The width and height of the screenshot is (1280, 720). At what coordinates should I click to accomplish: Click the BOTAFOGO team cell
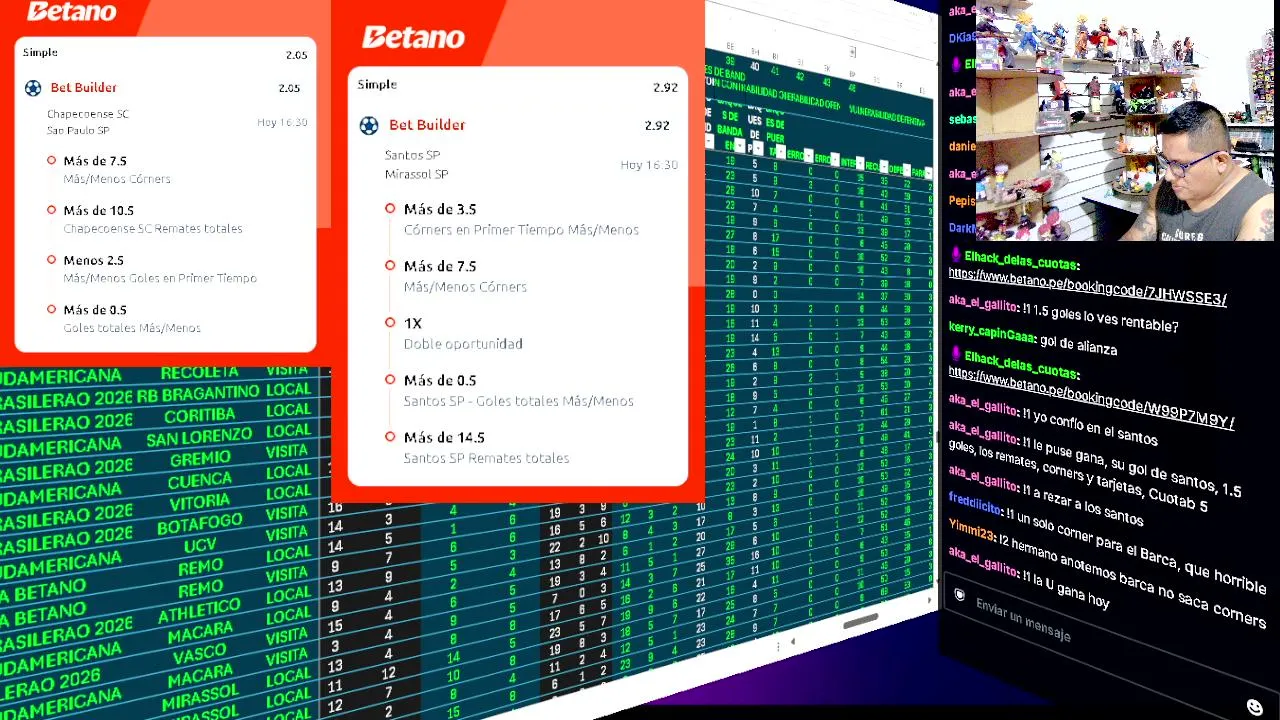pos(200,525)
